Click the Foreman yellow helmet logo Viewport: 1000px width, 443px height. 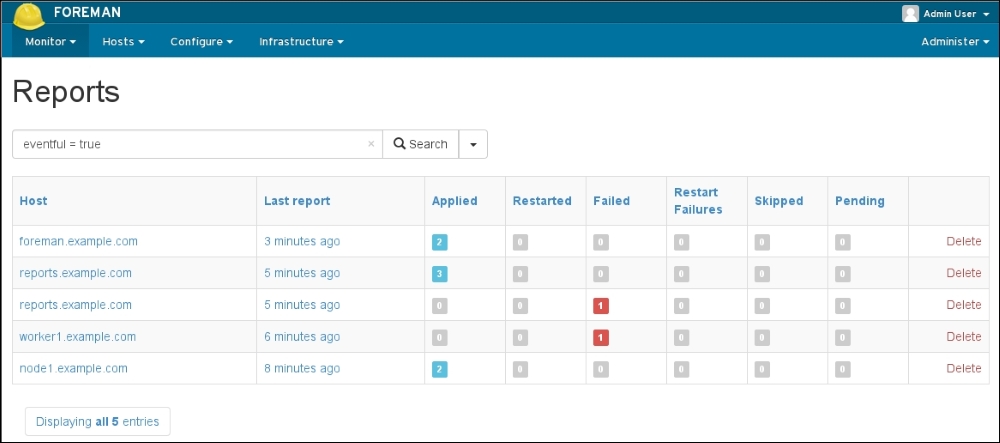28,17
